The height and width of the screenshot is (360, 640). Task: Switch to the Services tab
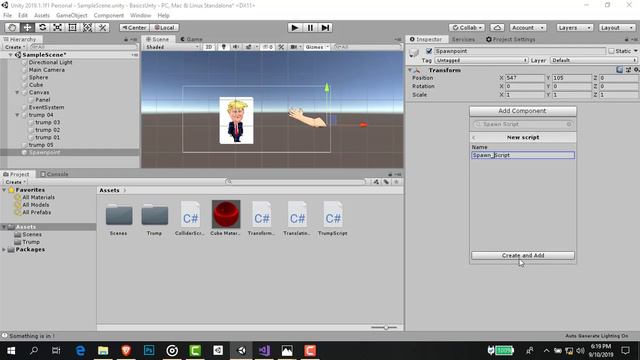pos(463,39)
